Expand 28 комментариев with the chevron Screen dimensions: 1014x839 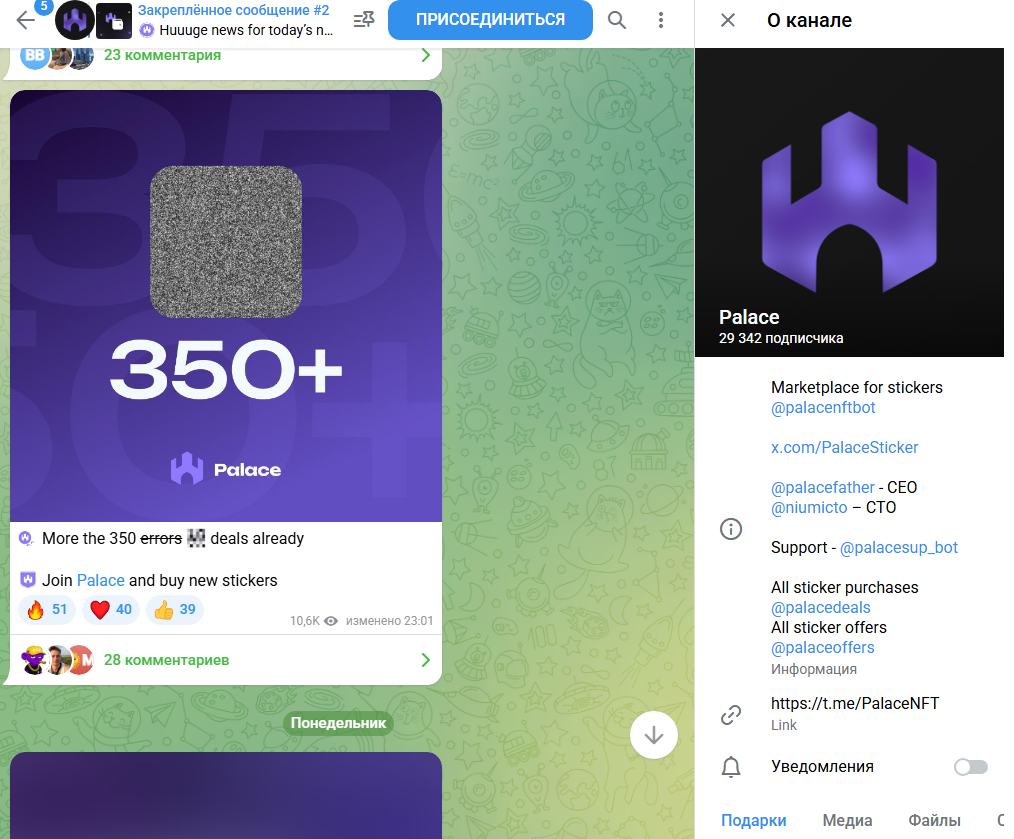[426, 660]
